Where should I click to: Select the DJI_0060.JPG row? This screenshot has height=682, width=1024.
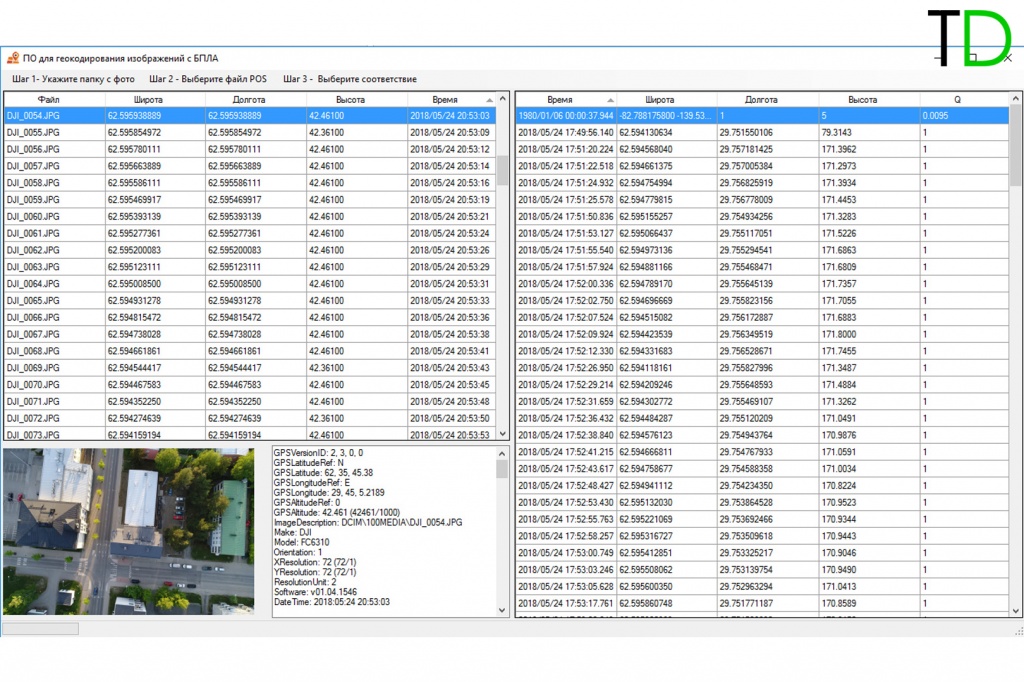(x=34, y=217)
